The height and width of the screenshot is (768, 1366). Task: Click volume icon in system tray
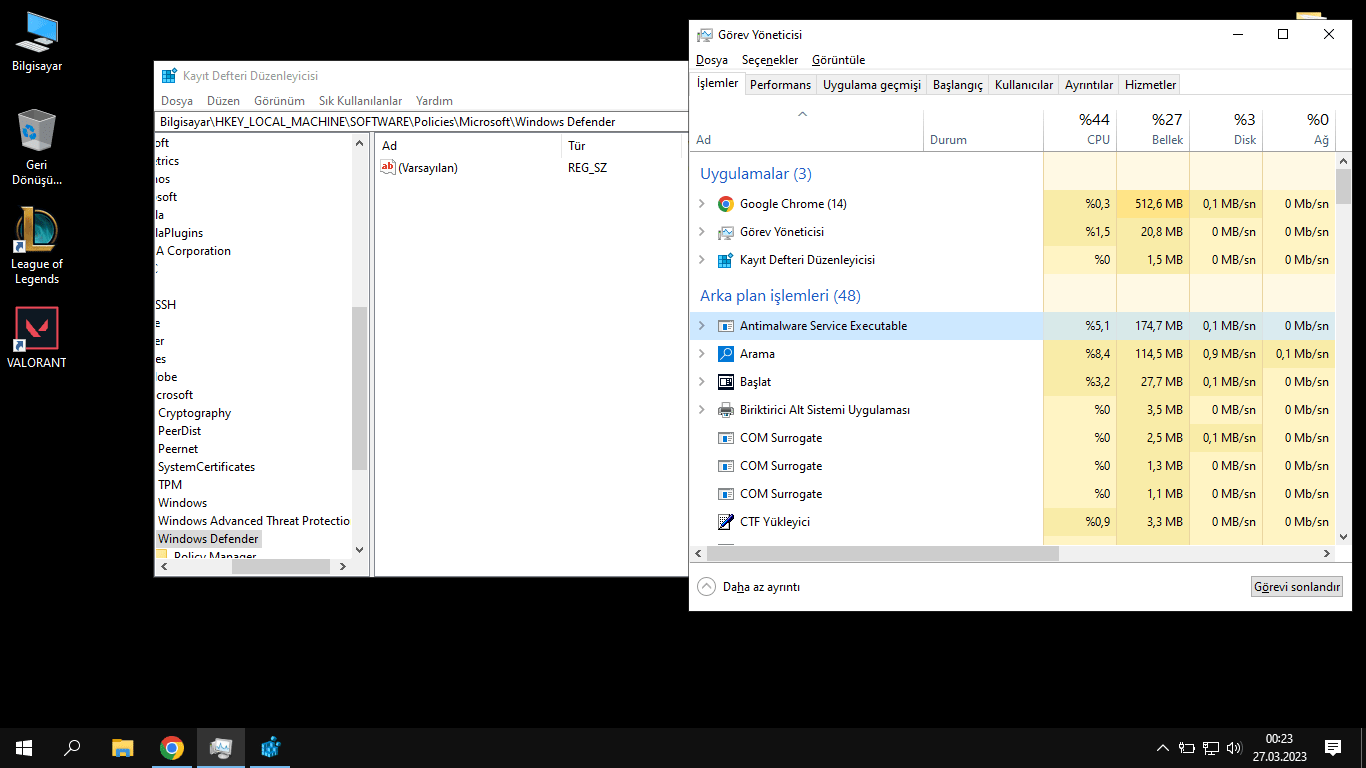(1235, 748)
